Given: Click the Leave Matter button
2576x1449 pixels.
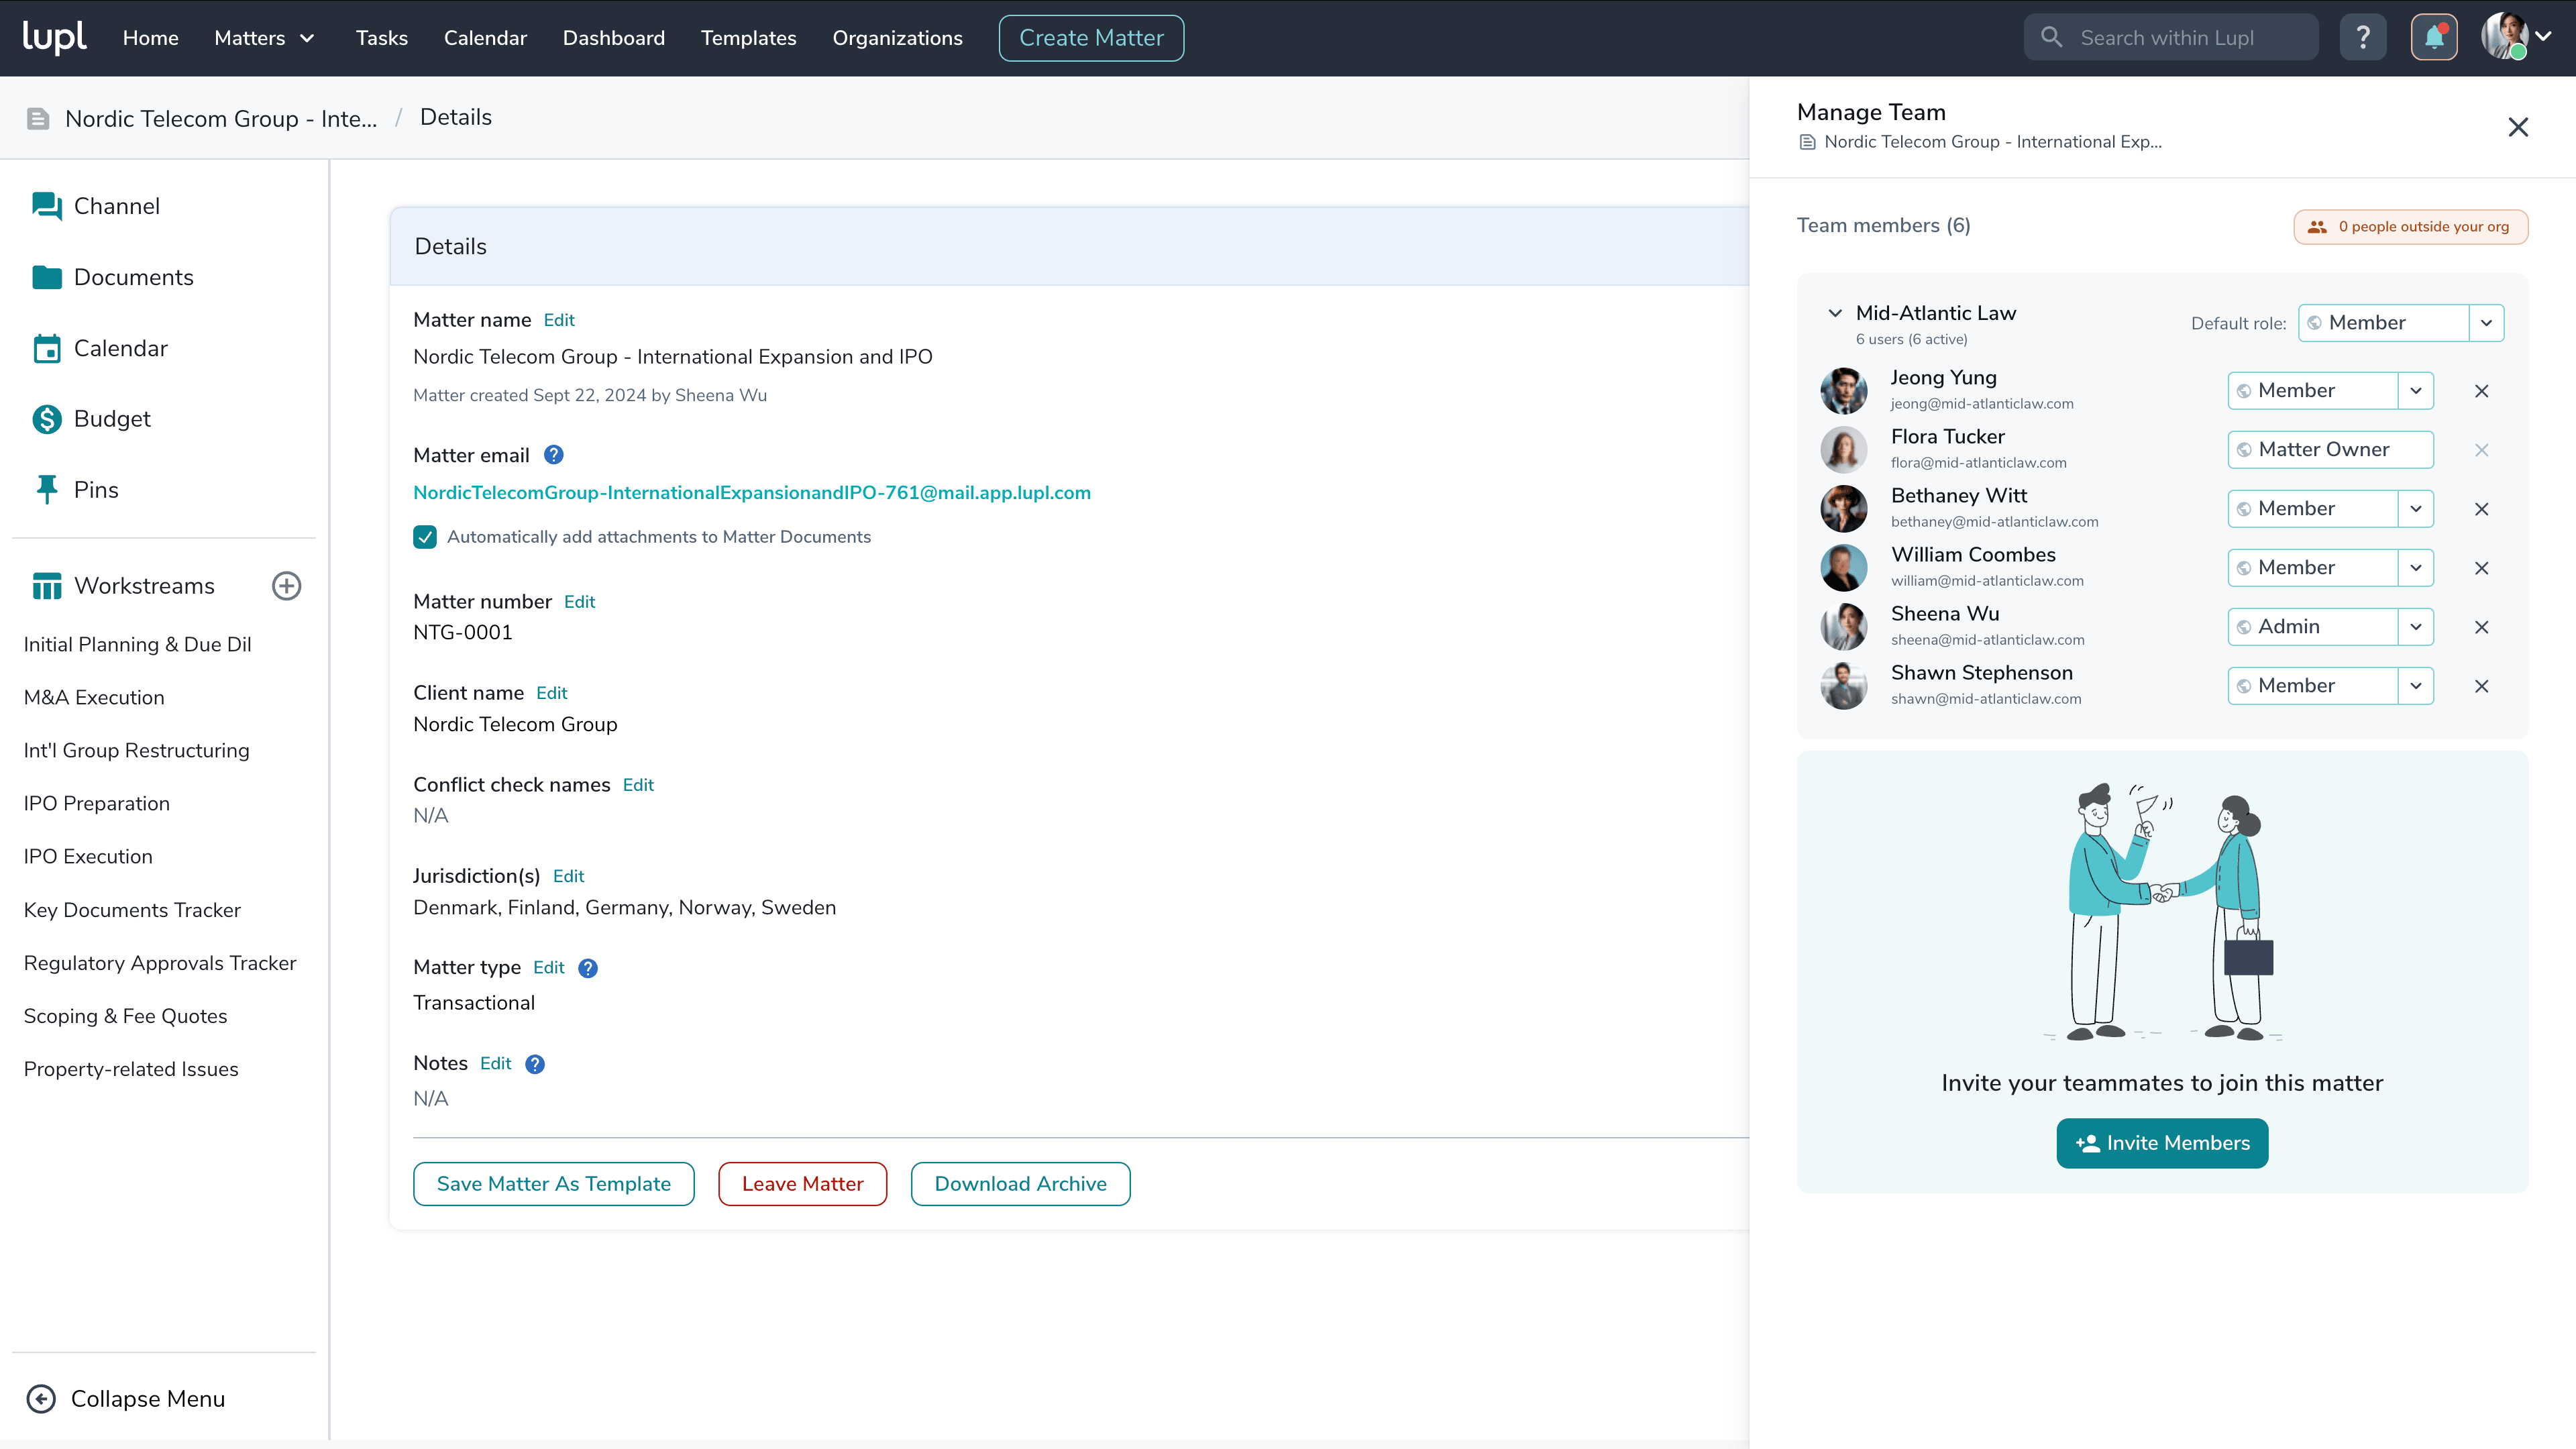Looking at the screenshot, I should point(802,1184).
